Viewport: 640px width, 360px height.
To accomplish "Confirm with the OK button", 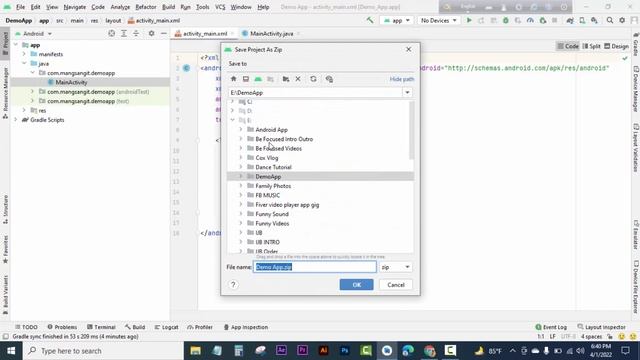I will tap(356, 284).
